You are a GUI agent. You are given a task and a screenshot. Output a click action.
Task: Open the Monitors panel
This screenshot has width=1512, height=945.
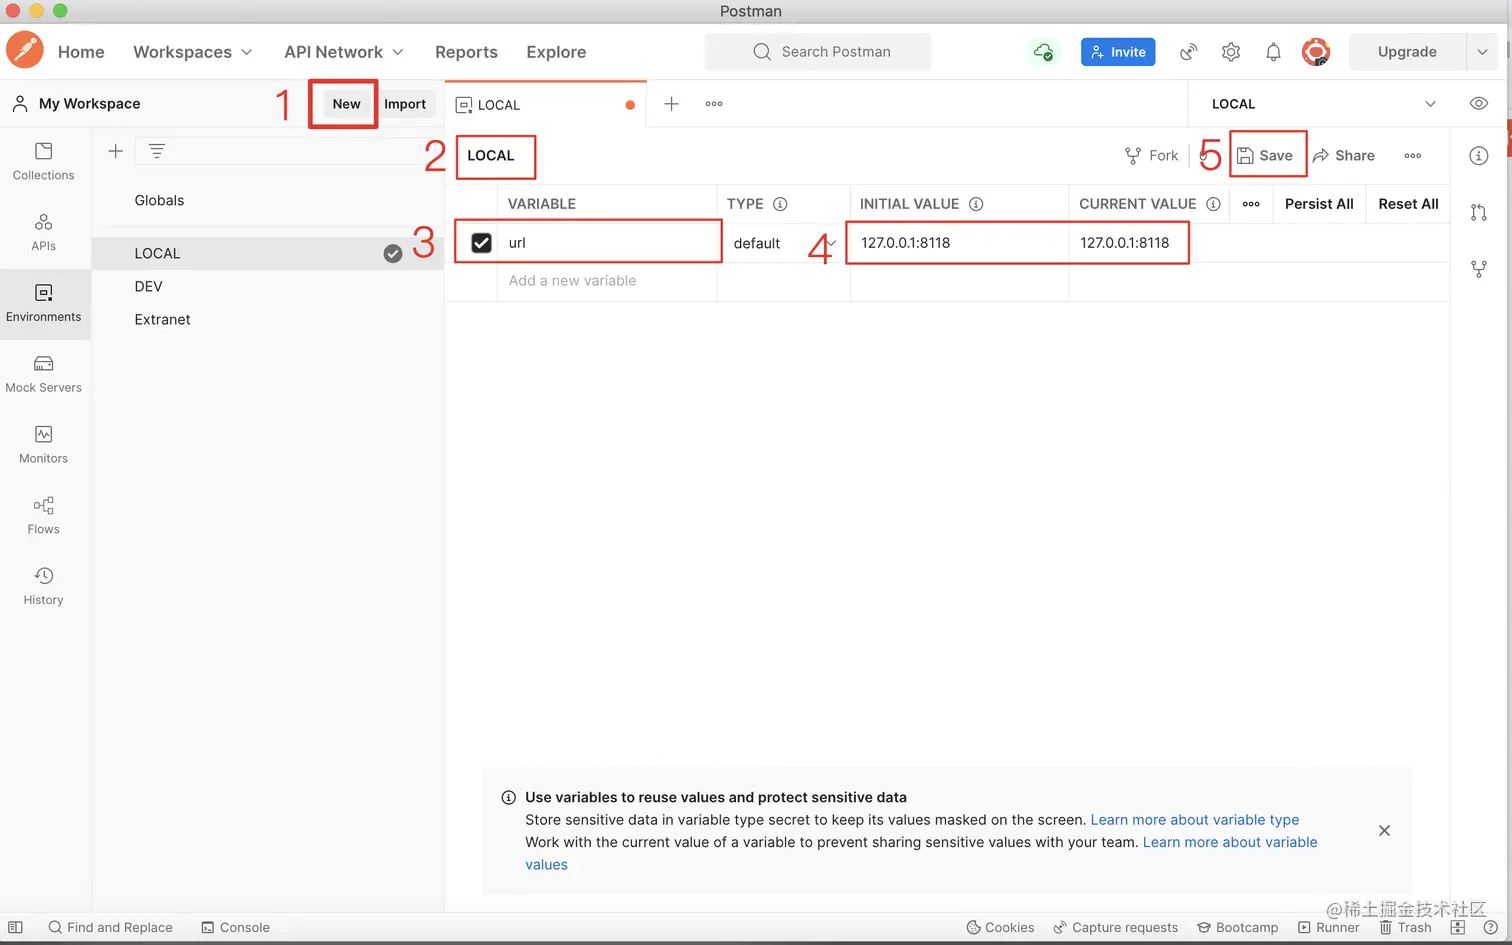44,445
